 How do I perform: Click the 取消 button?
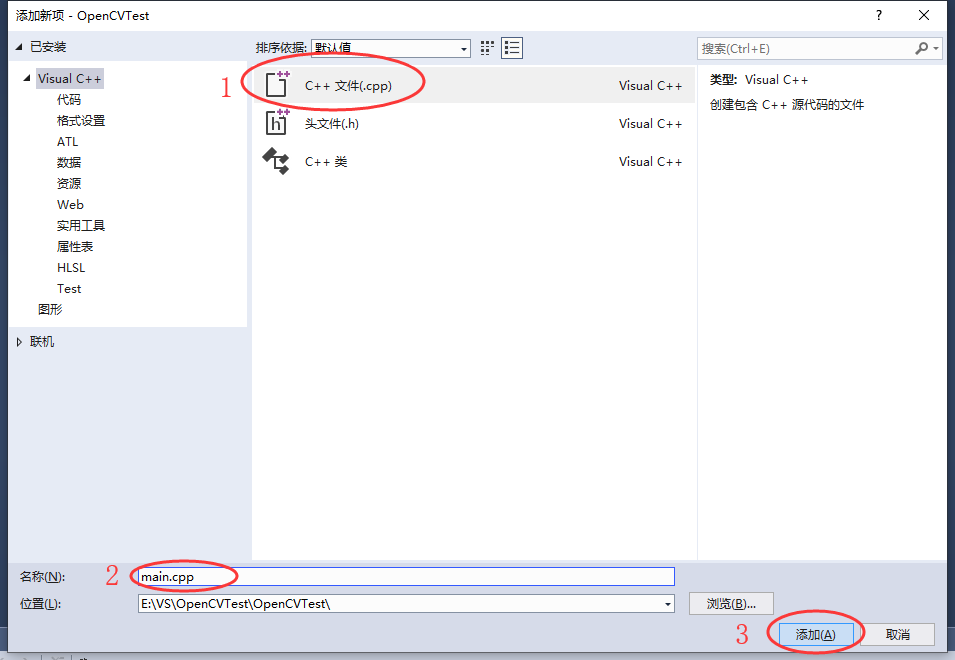[x=898, y=634]
